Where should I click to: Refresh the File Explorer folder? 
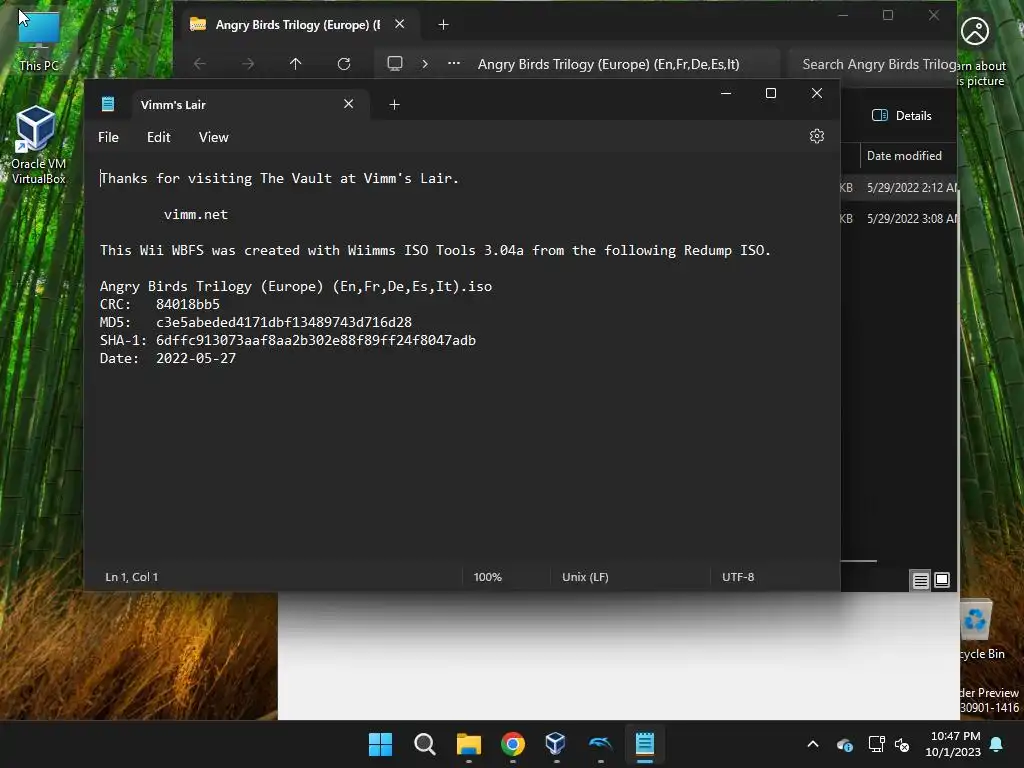pos(344,63)
